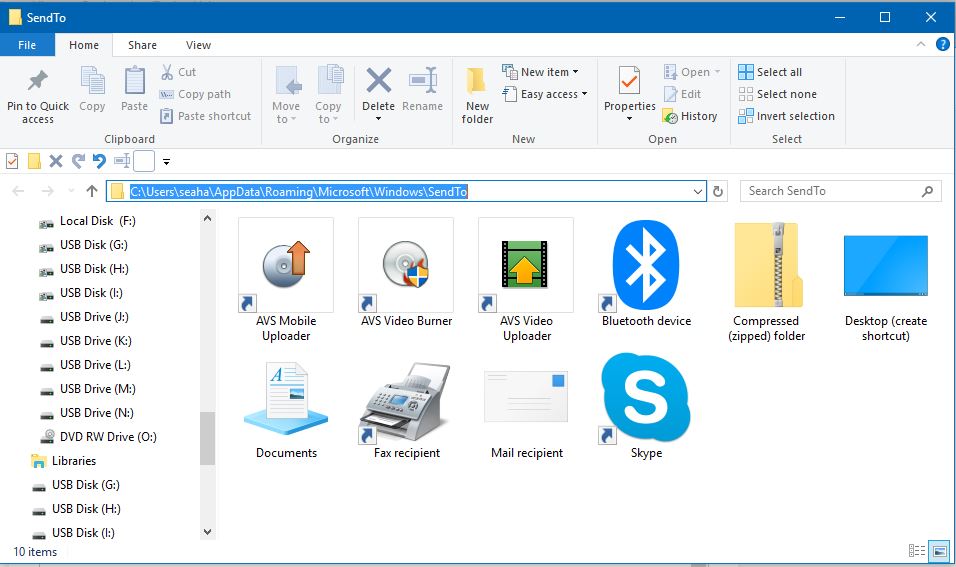
Task: Select Compressed (zipped) folder item
Action: click(766, 280)
